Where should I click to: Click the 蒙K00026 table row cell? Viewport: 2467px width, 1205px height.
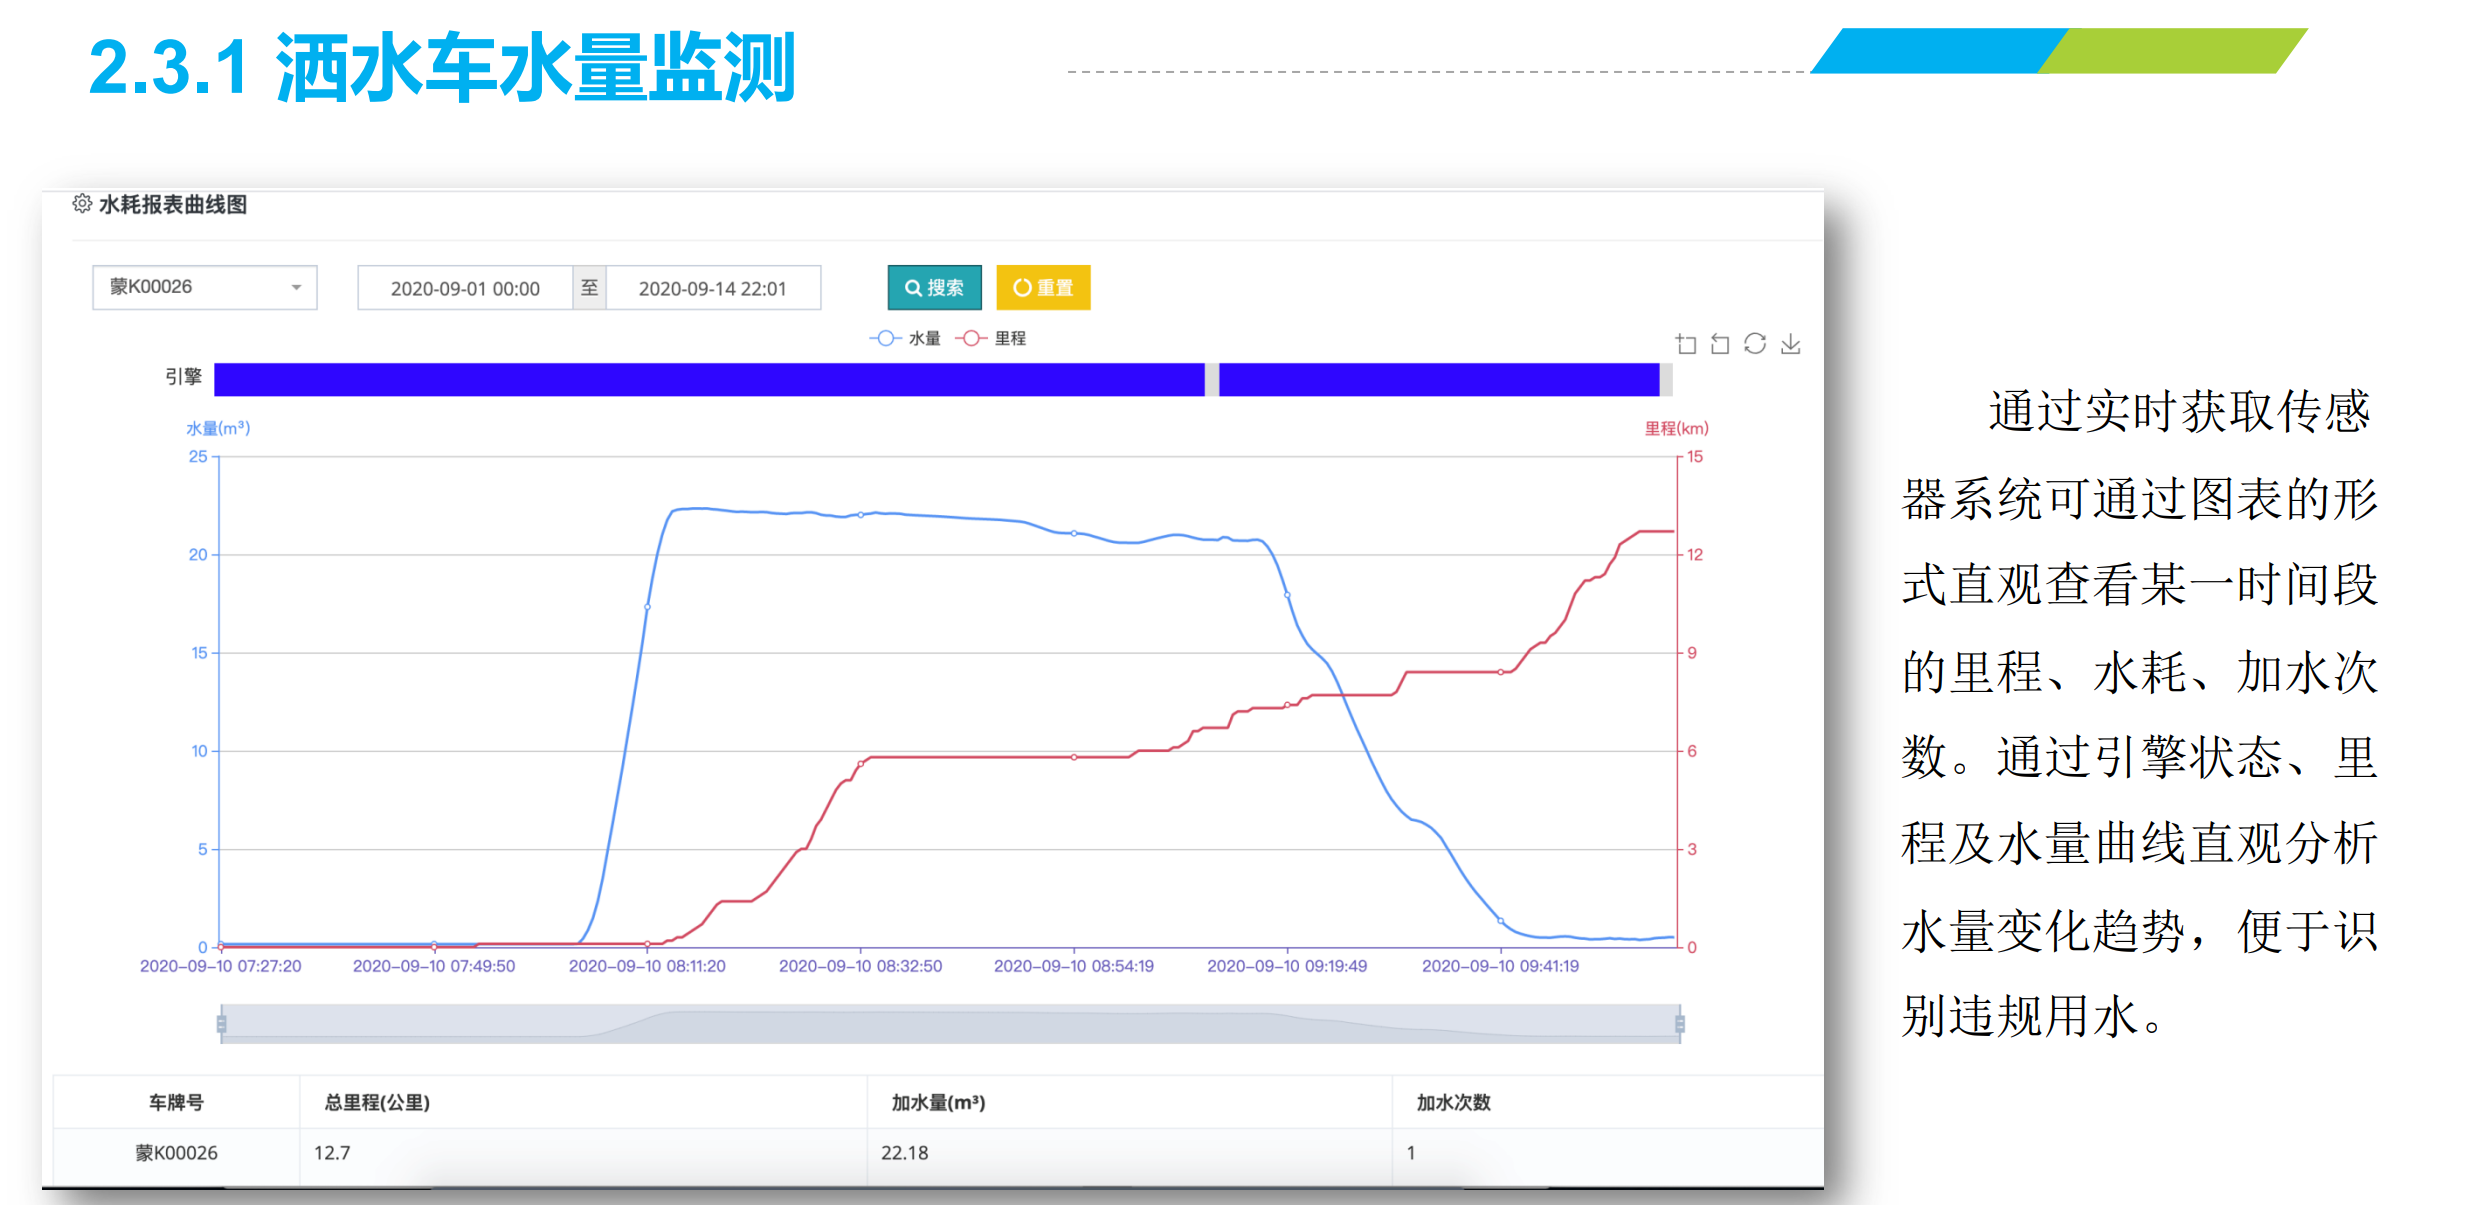pyautogui.click(x=176, y=1153)
